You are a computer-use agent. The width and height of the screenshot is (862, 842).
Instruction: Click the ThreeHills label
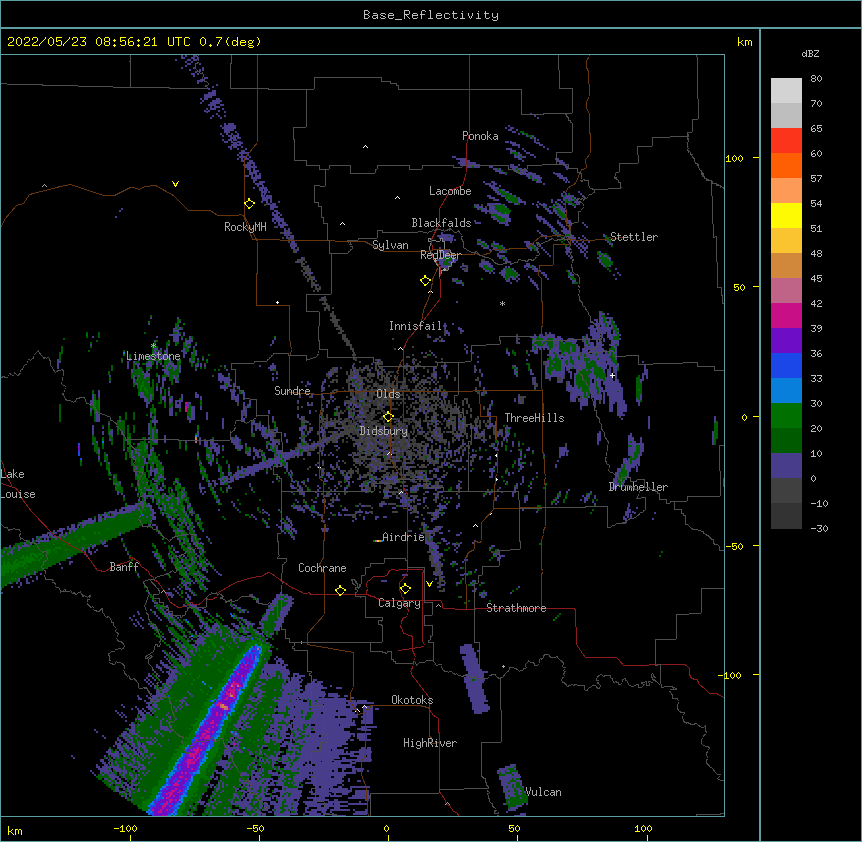click(x=534, y=418)
